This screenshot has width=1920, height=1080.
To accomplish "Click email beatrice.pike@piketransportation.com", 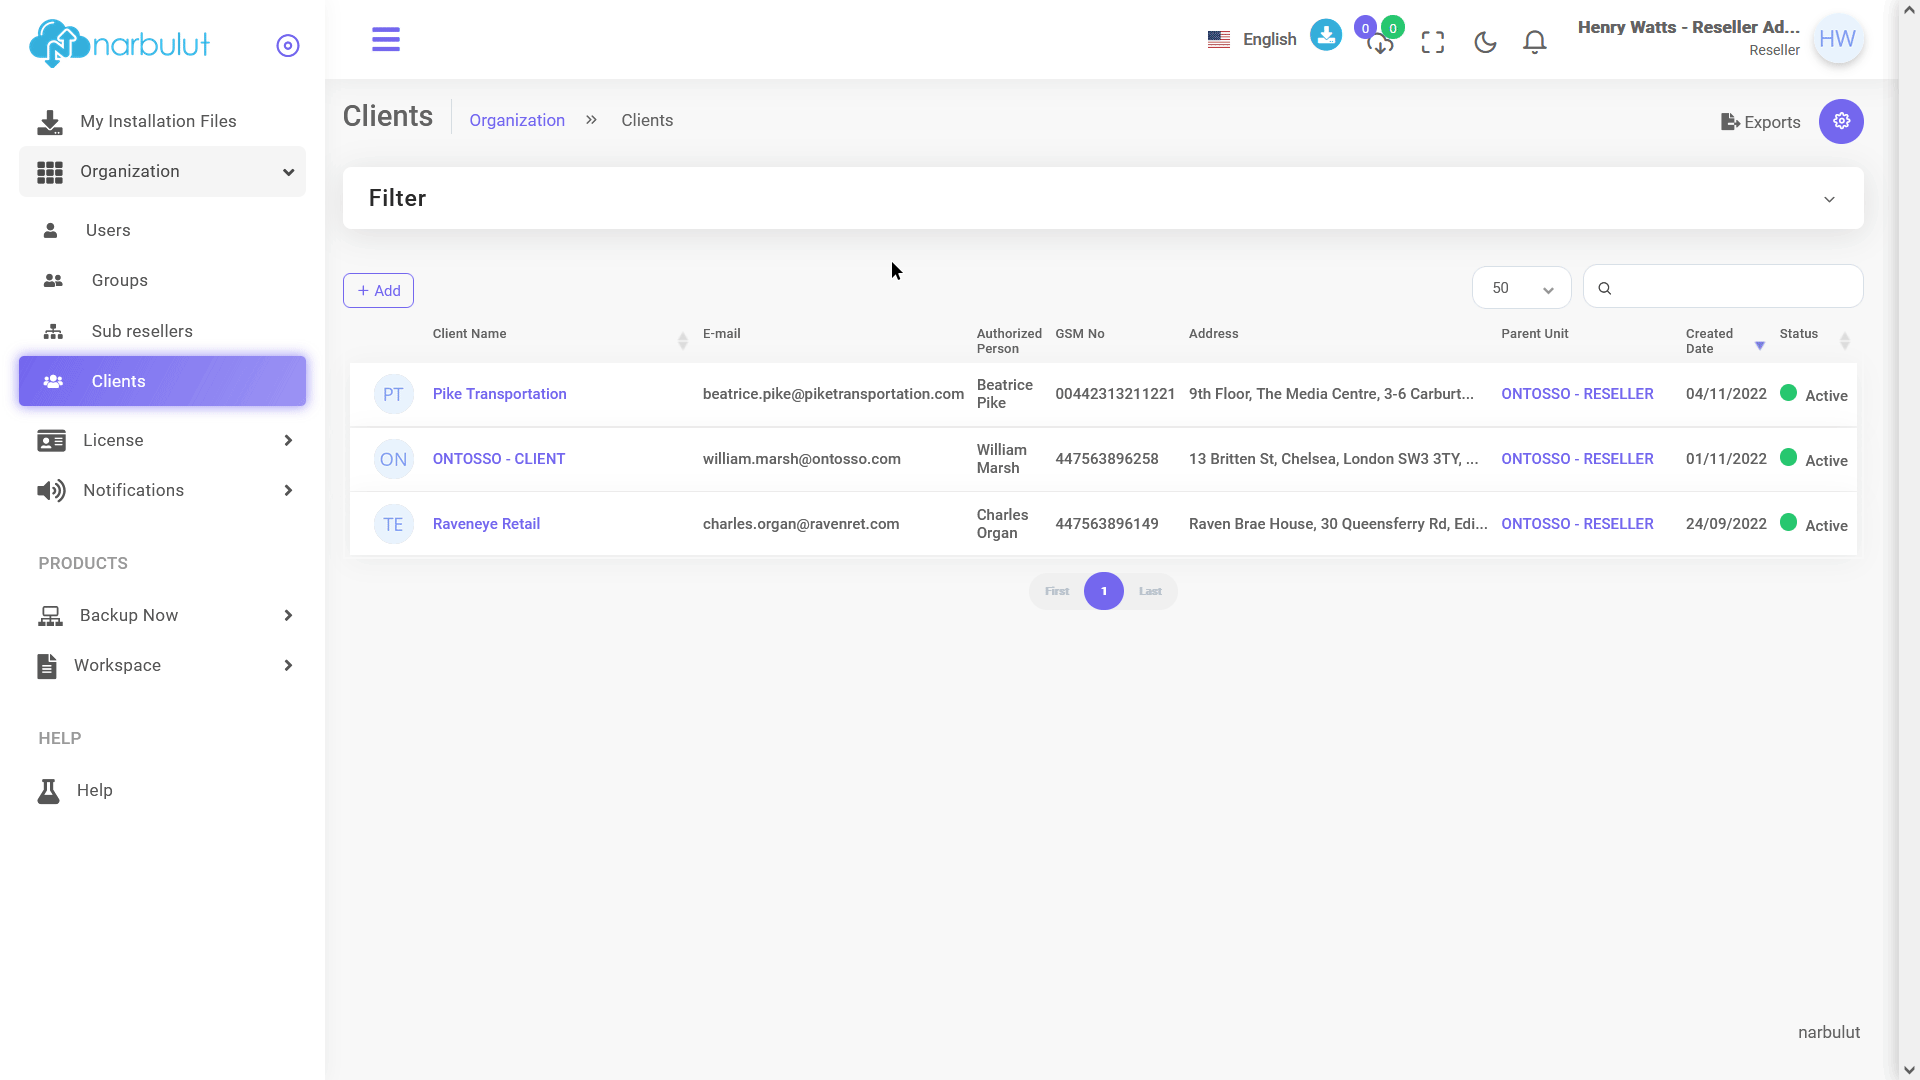I will pyautogui.click(x=833, y=394).
